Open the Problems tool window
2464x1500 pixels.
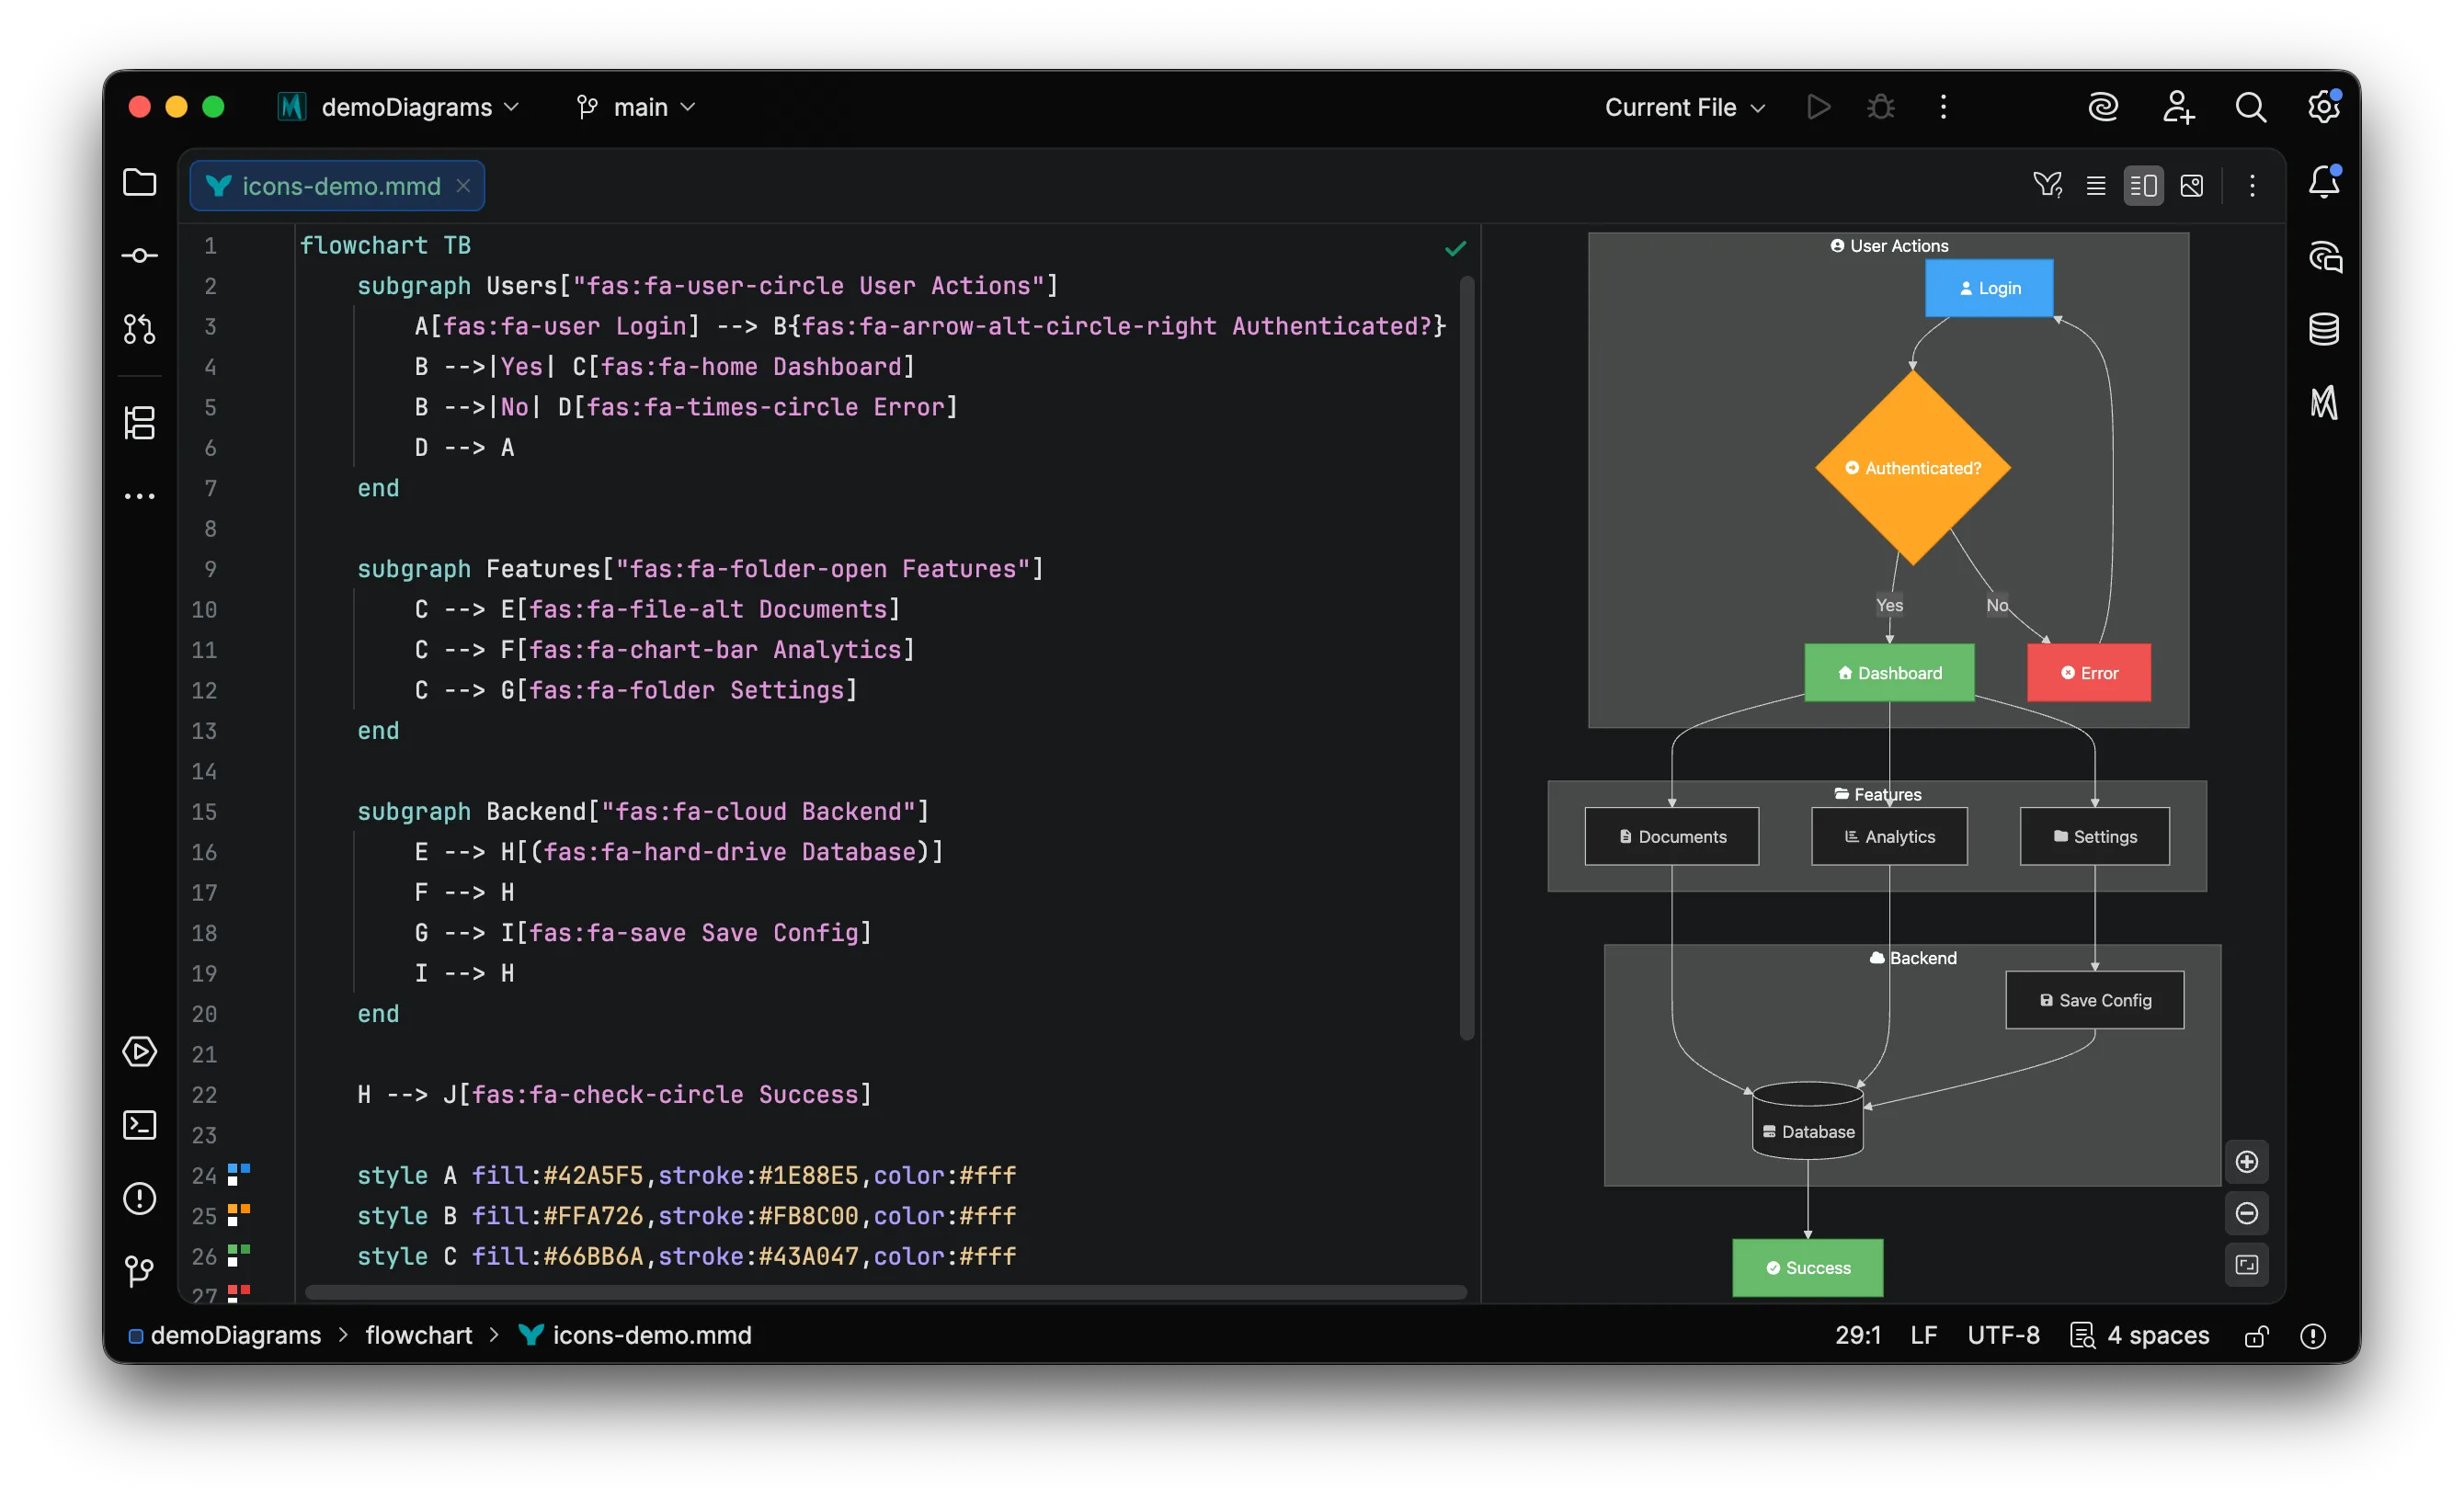tap(139, 1198)
